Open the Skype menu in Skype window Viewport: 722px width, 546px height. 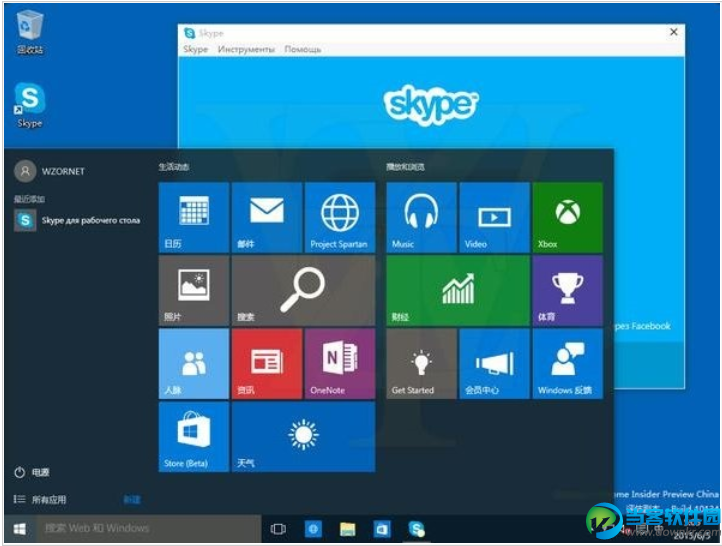196,49
